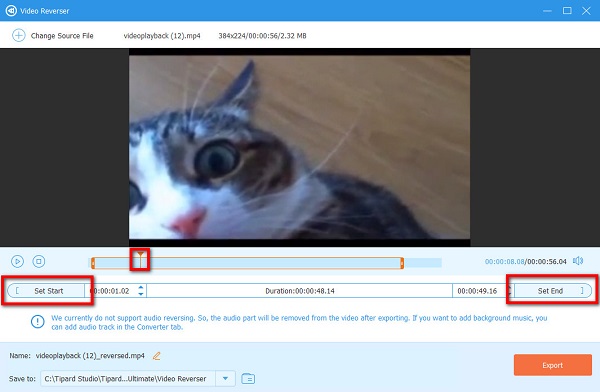
Task: Stop the video playback
Action: 39,261
